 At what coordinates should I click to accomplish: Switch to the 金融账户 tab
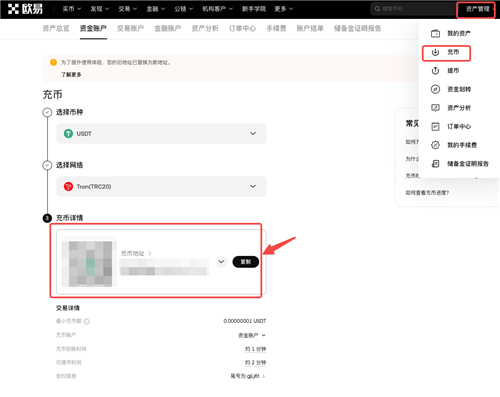click(168, 28)
